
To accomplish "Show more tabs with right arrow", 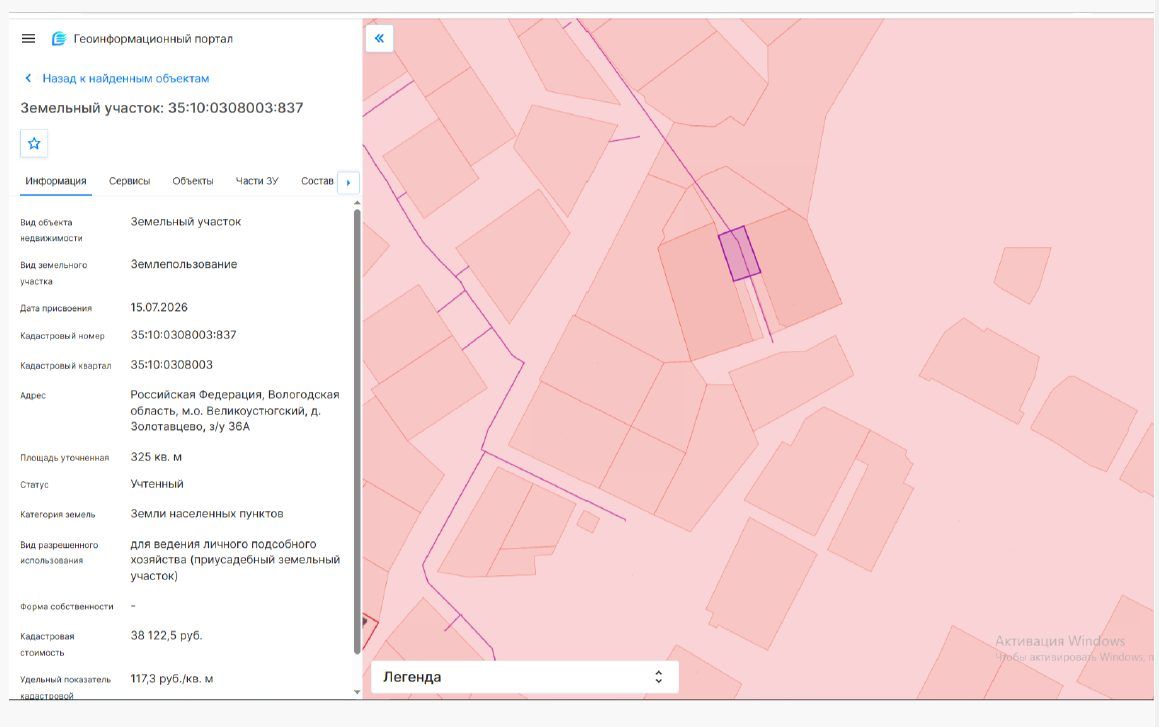I will coord(348,182).
